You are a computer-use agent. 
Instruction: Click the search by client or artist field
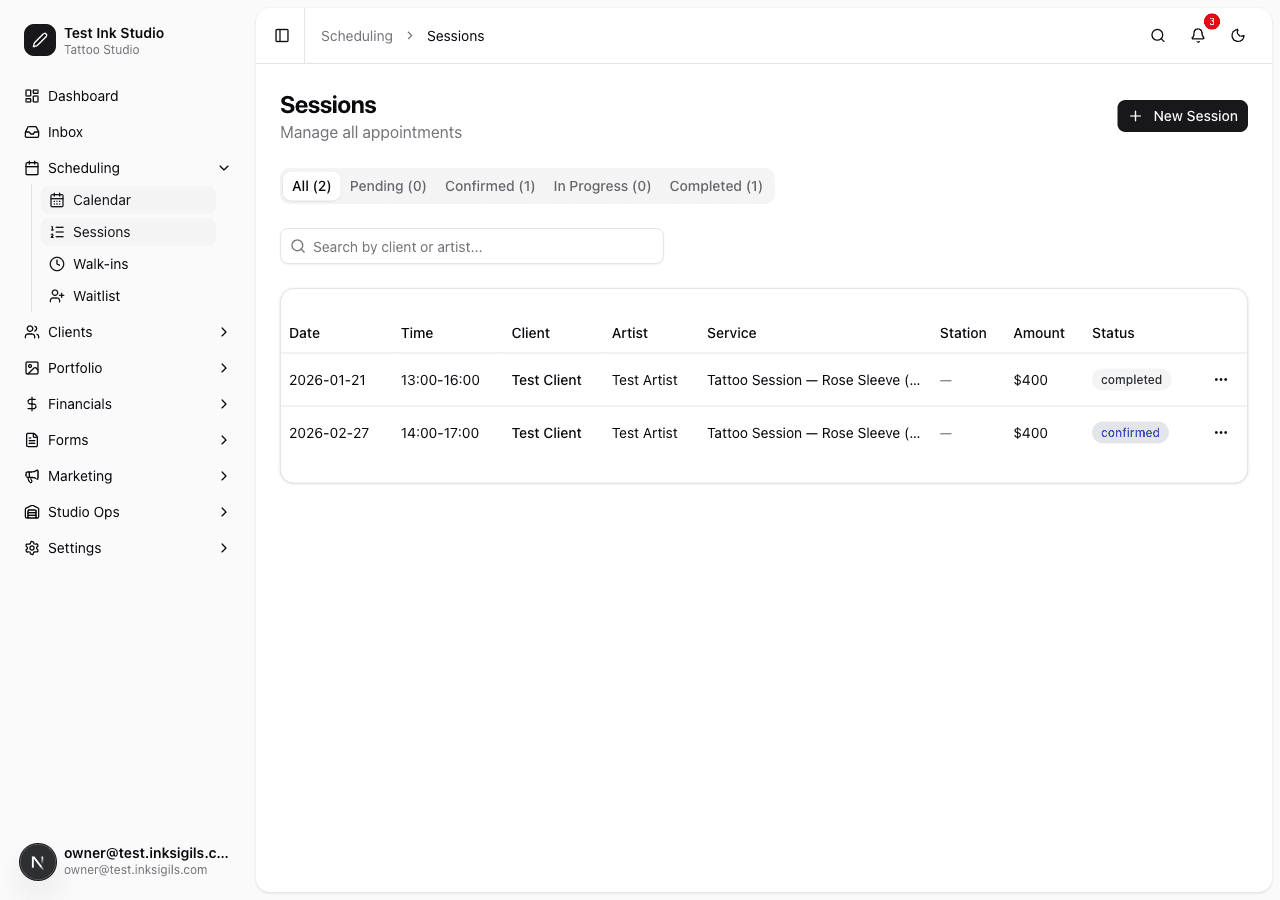pos(471,246)
